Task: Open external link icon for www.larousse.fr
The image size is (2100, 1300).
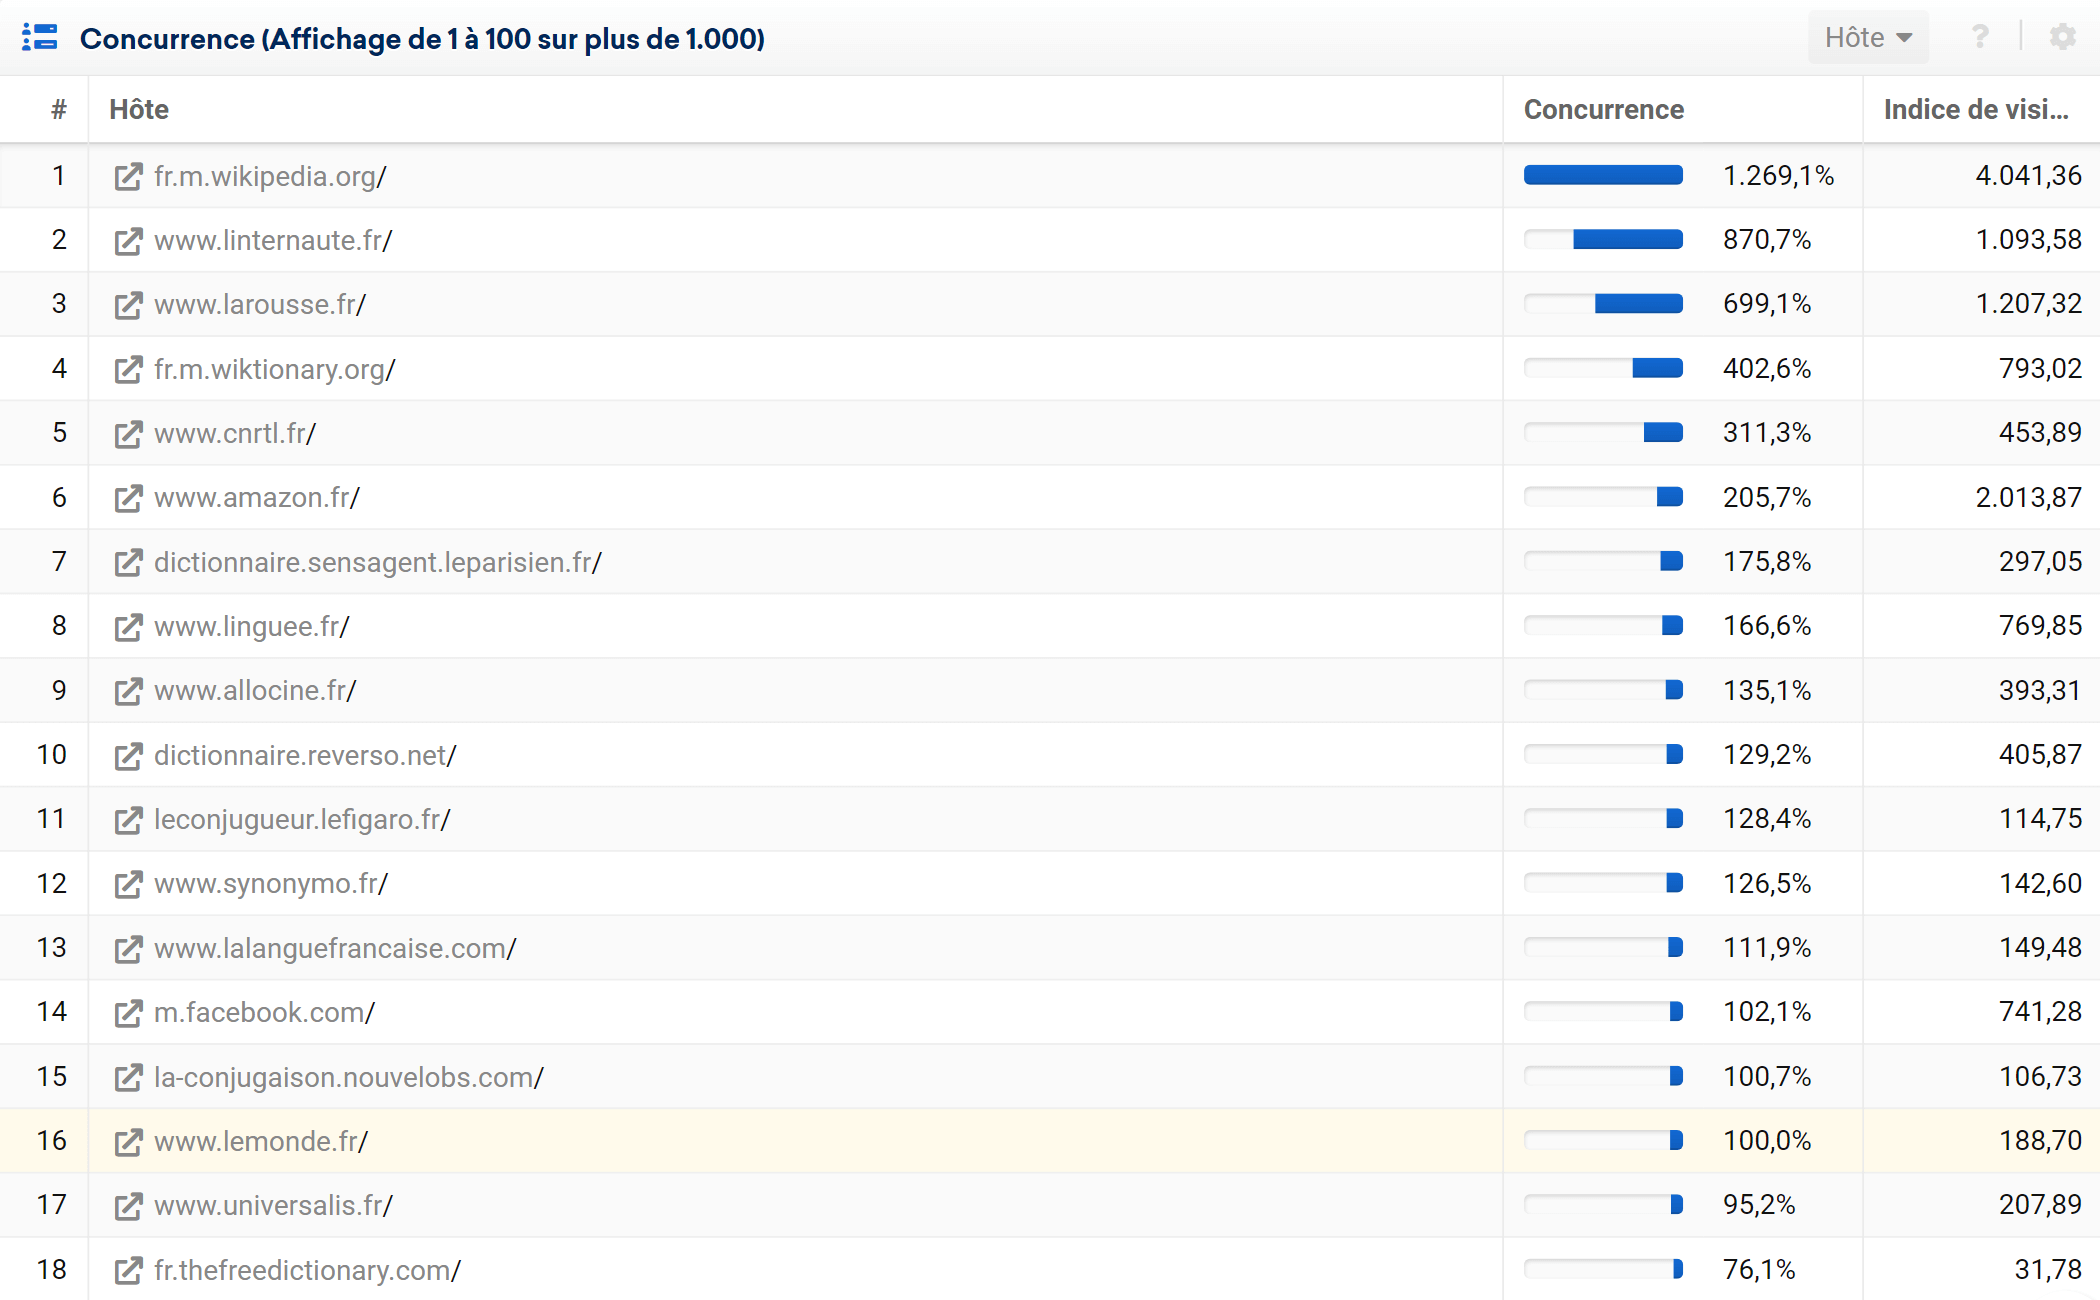Action: tap(128, 305)
